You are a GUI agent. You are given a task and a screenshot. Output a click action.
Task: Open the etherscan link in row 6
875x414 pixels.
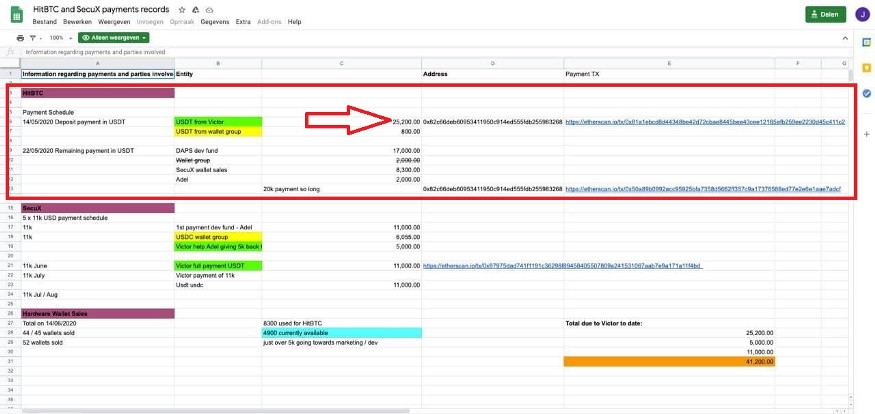click(705, 121)
